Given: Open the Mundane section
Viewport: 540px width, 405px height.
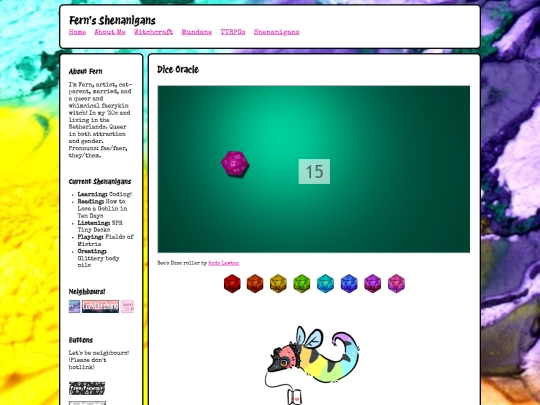Looking at the screenshot, I should click(197, 32).
